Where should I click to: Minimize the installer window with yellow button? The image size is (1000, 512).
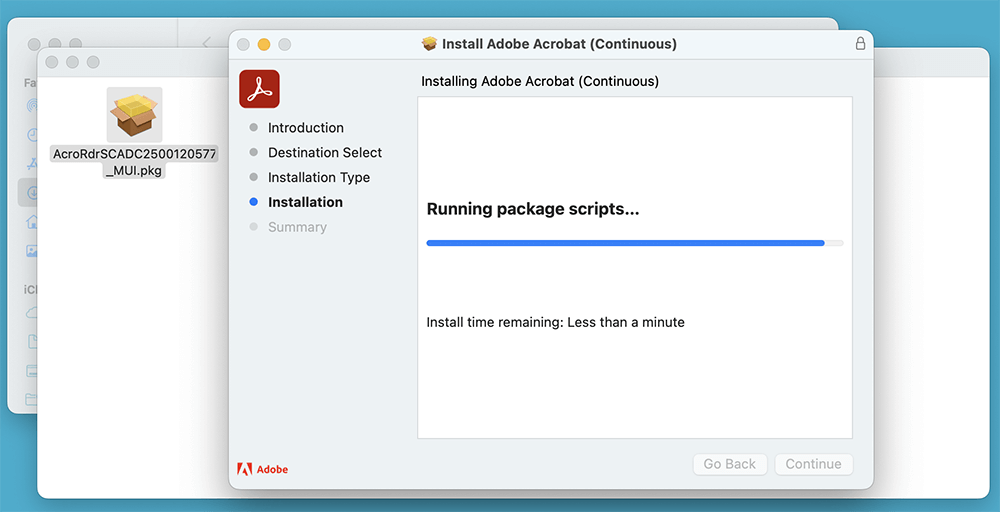(264, 44)
